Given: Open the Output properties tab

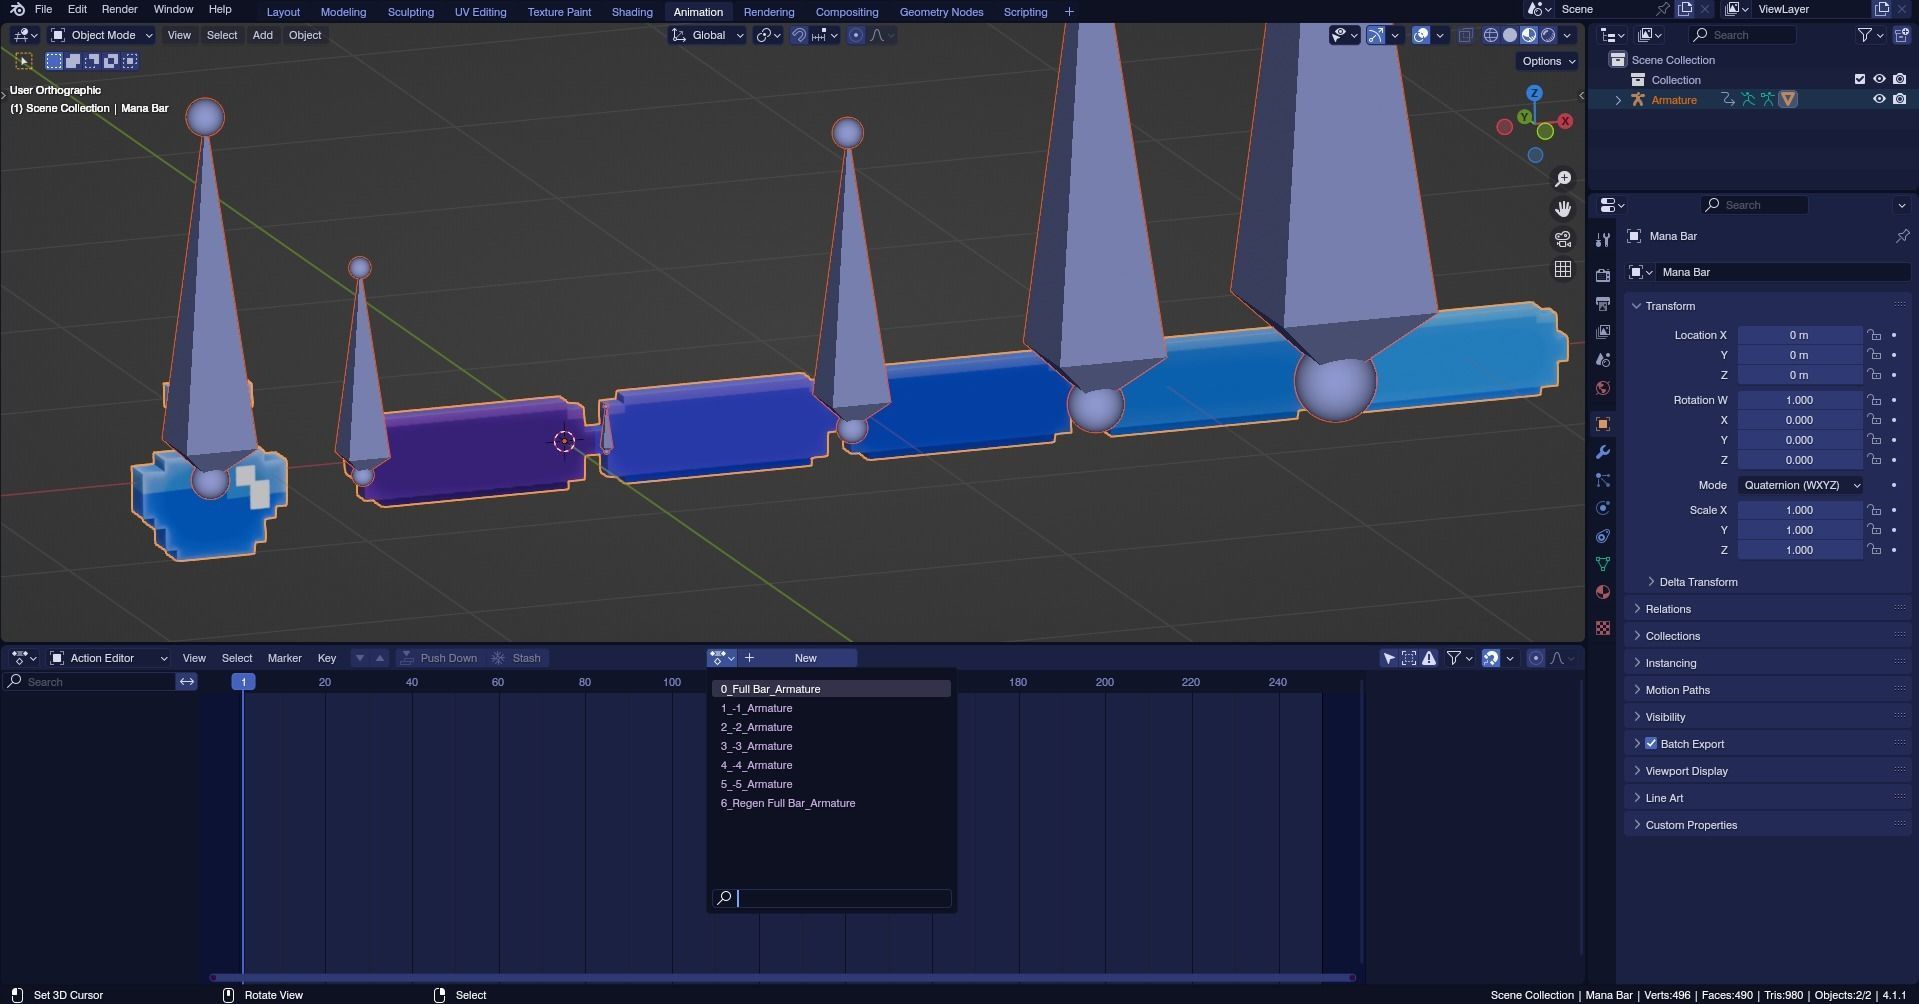Looking at the screenshot, I should (x=1603, y=304).
